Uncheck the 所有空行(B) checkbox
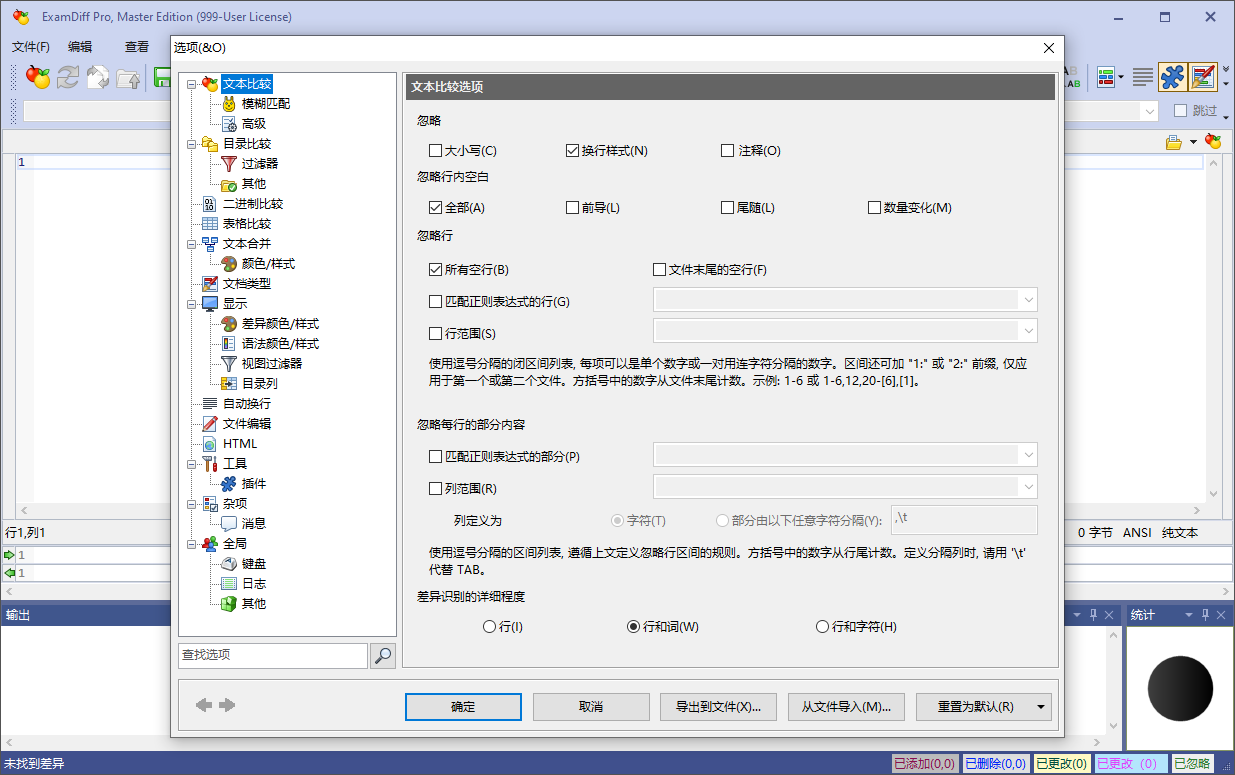Screen dimensions: 1235x775 pos(435,270)
